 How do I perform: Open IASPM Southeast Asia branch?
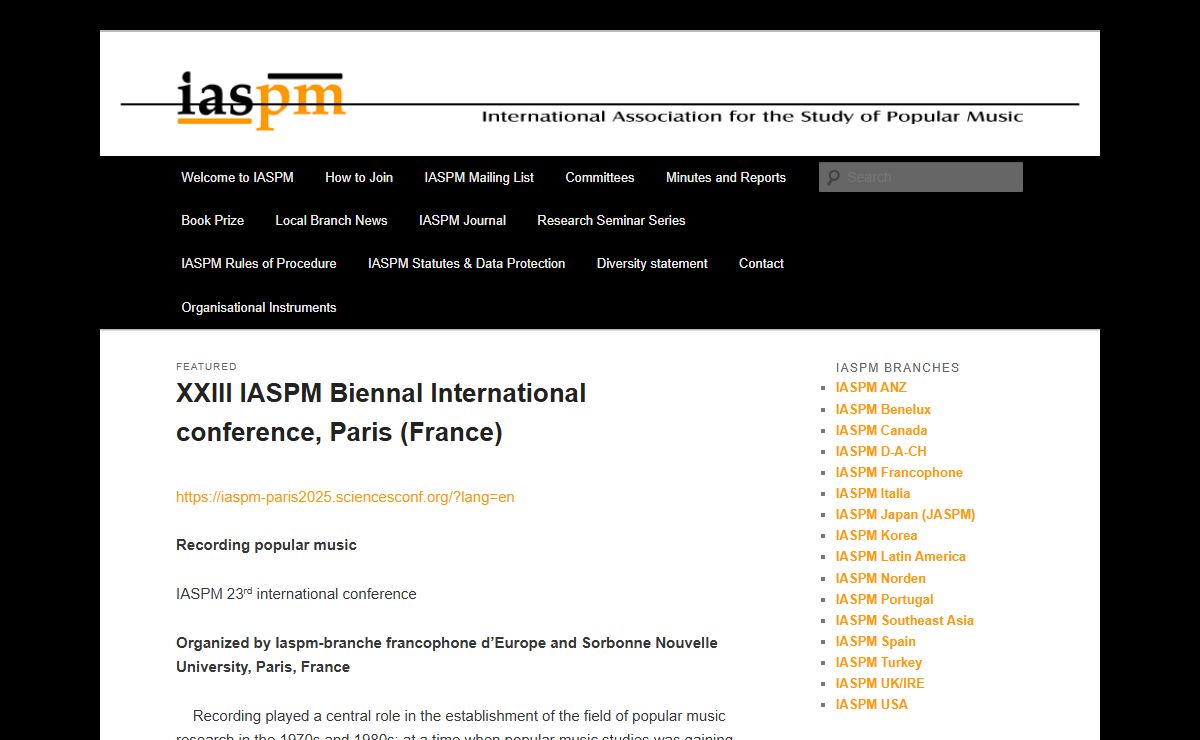click(905, 620)
